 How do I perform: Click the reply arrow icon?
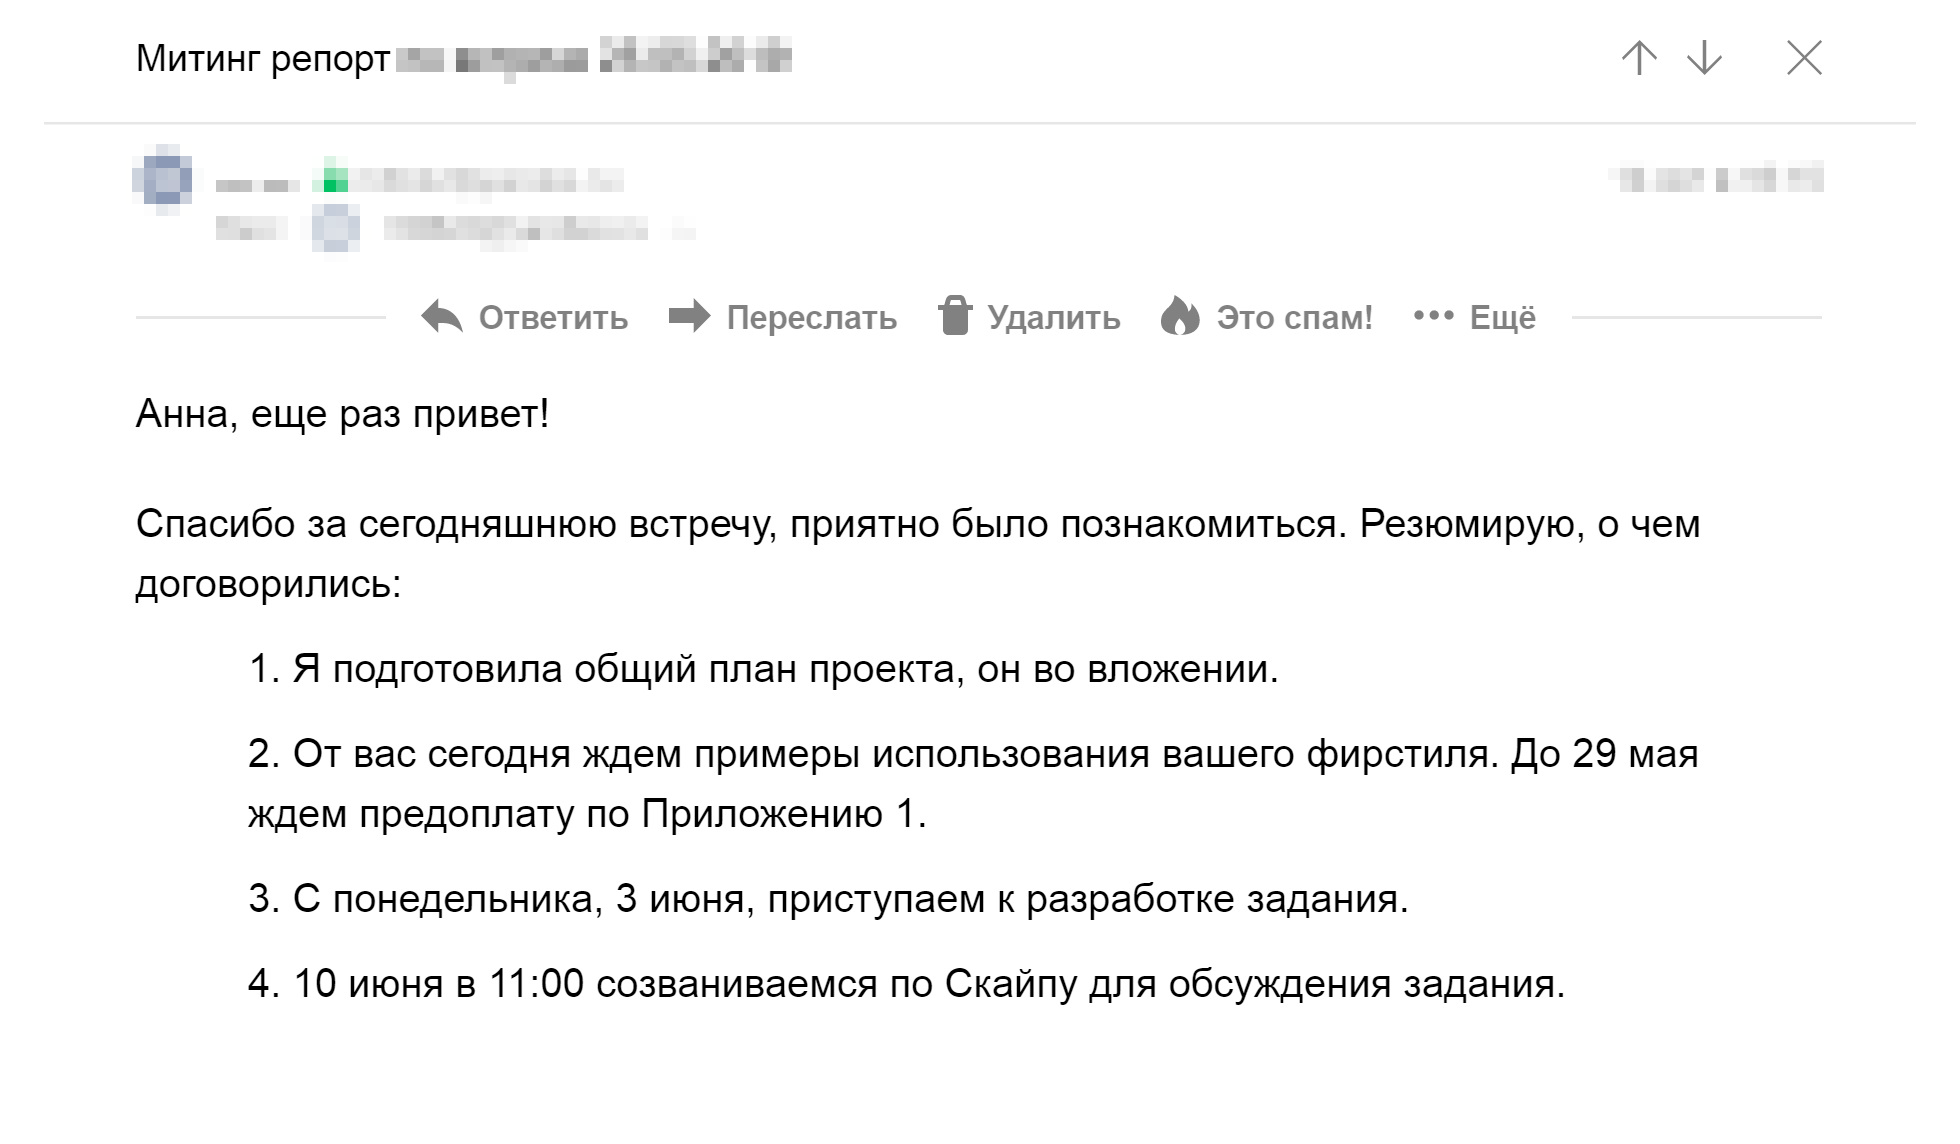[442, 317]
